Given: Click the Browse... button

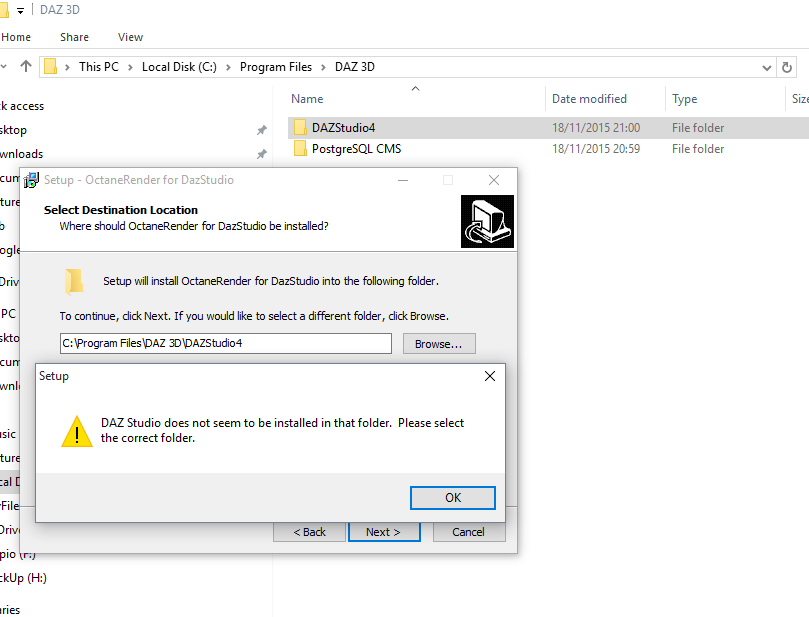Looking at the screenshot, I should [x=439, y=344].
